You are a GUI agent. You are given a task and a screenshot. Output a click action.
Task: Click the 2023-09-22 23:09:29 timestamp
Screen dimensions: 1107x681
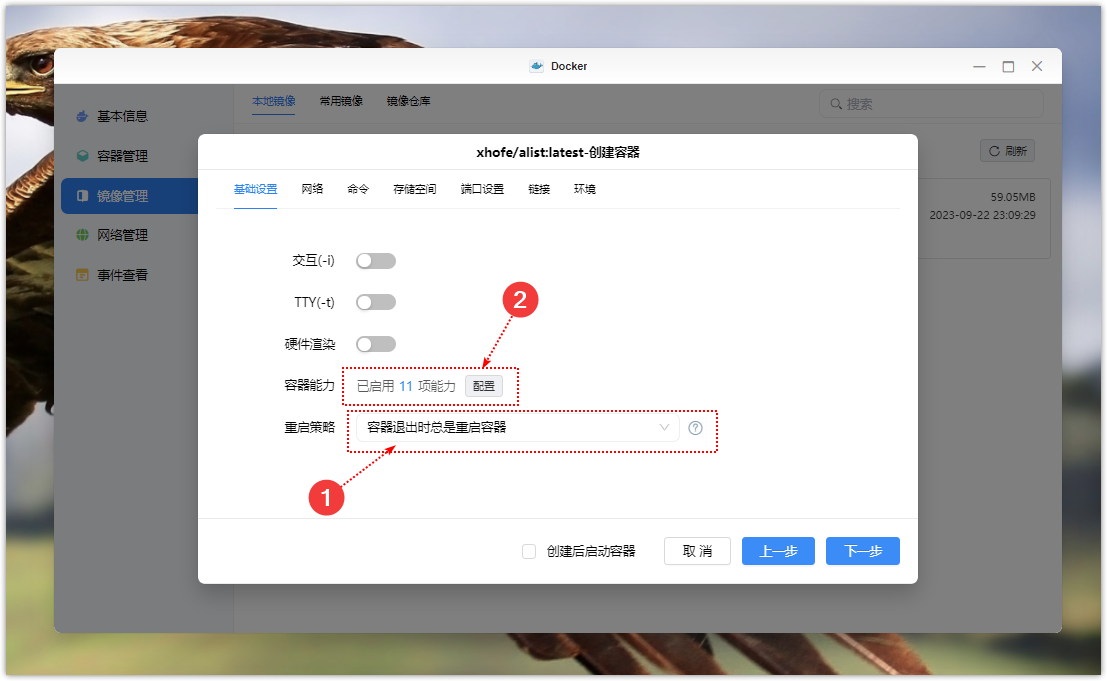[982, 215]
